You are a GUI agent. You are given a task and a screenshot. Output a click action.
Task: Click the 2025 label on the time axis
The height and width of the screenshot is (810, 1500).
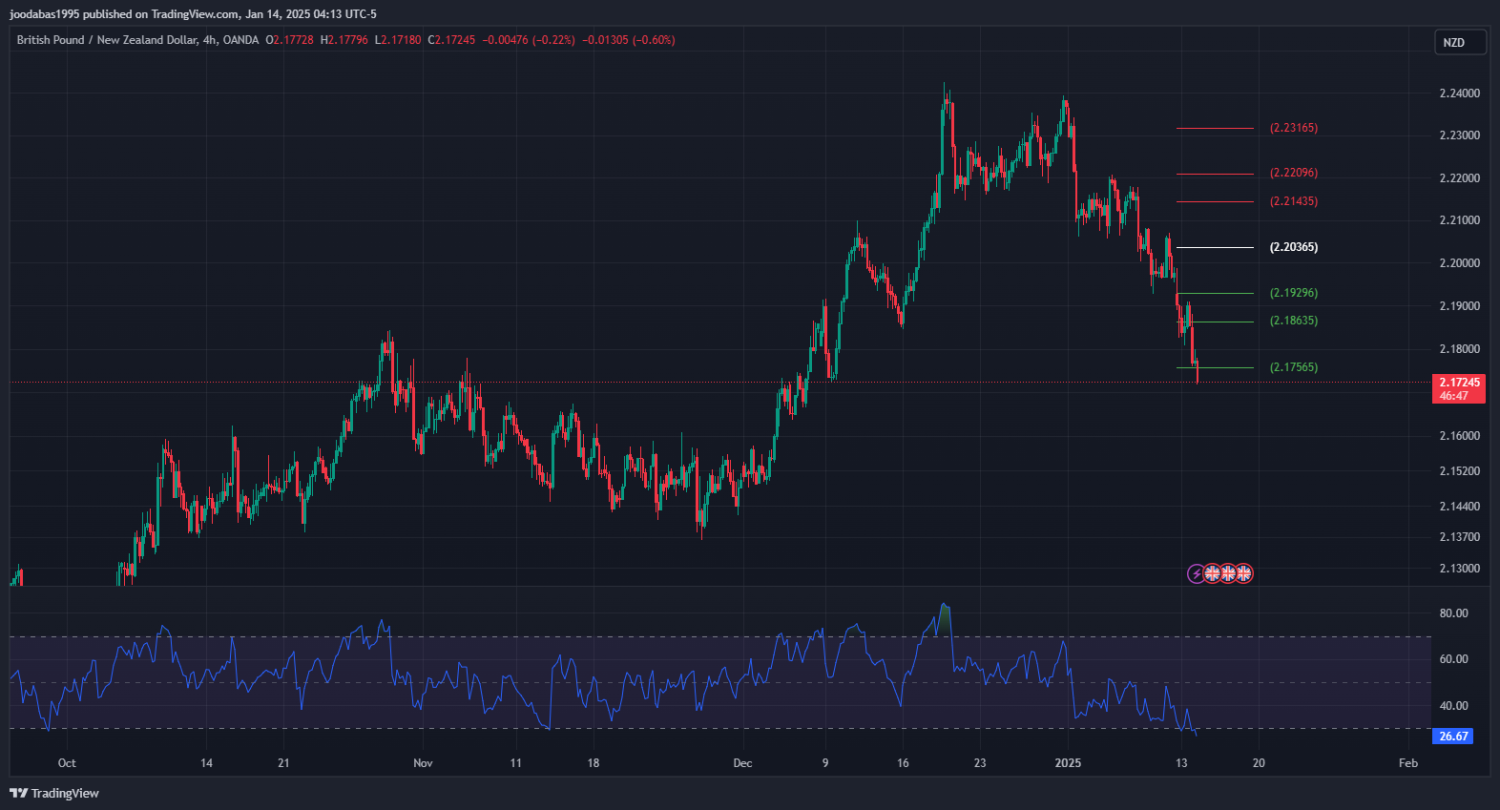tap(1067, 763)
